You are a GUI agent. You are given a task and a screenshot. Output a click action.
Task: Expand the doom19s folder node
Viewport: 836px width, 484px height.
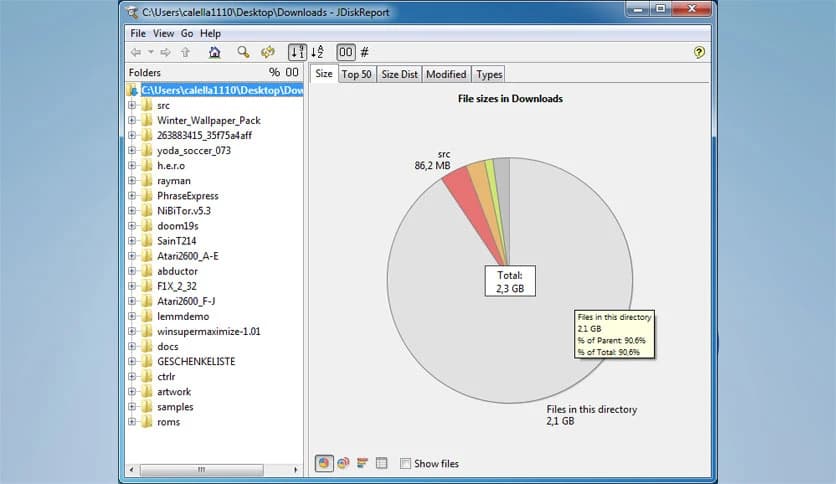click(132, 226)
